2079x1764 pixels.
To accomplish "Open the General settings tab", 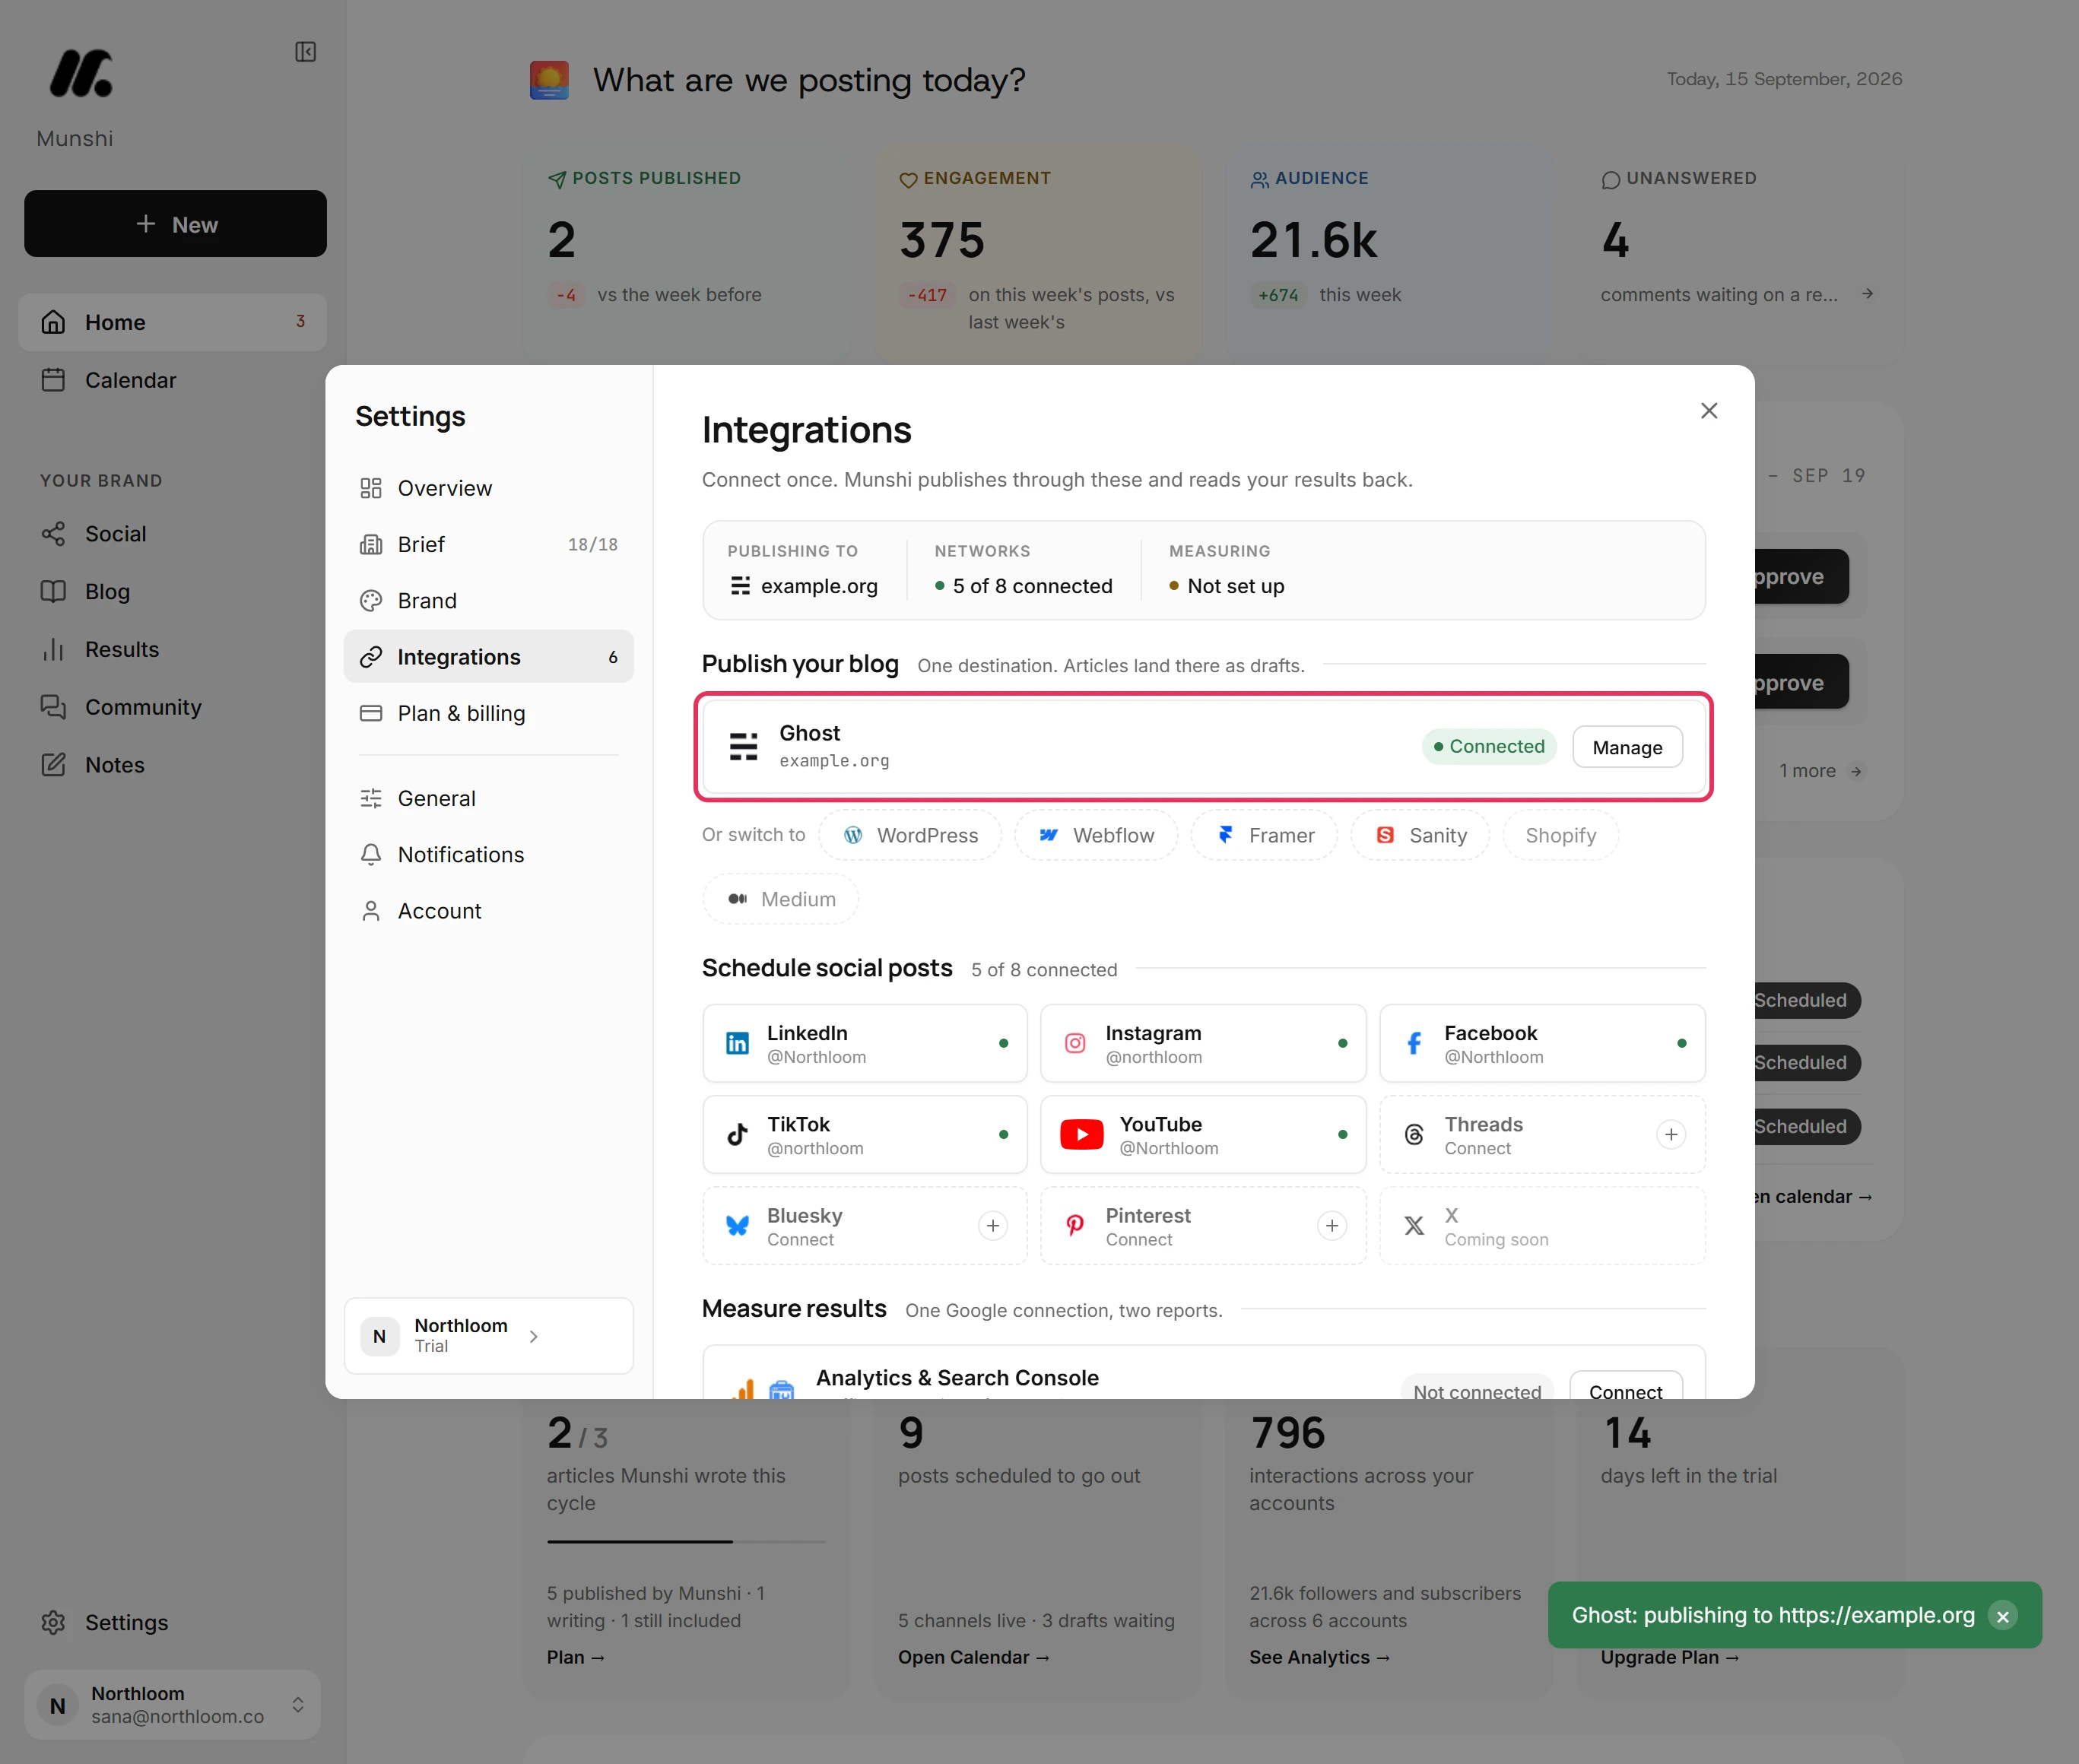I will (x=489, y=799).
